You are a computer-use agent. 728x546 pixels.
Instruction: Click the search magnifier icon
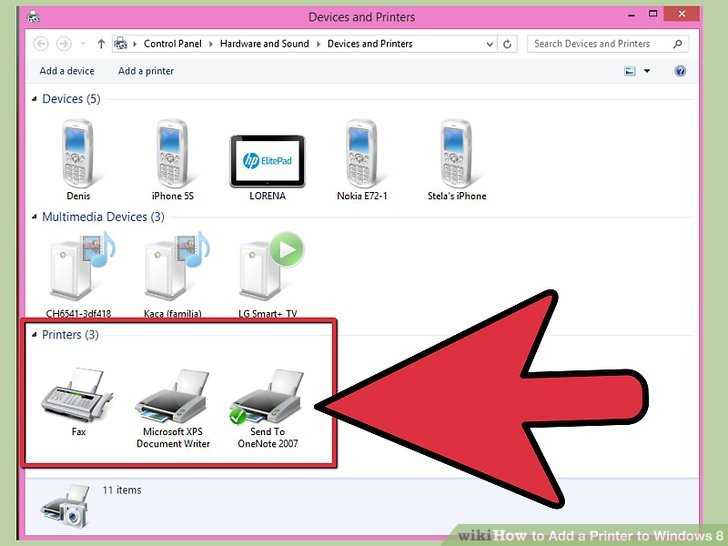[x=678, y=44]
